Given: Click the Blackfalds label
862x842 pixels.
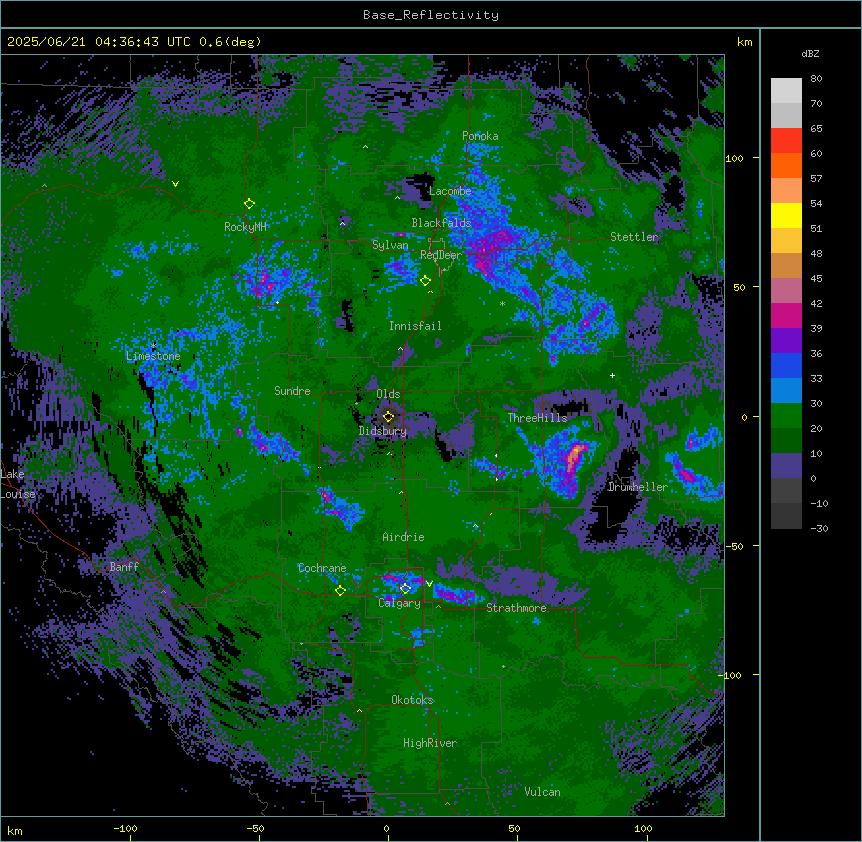Looking at the screenshot, I should pyautogui.click(x=441, y=223).
